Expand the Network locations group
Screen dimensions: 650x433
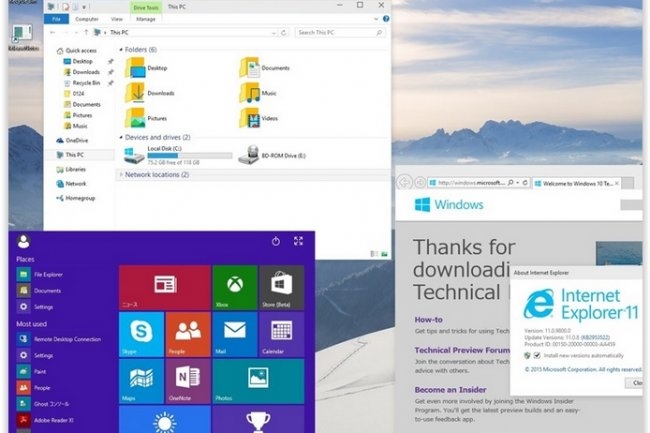121,174
